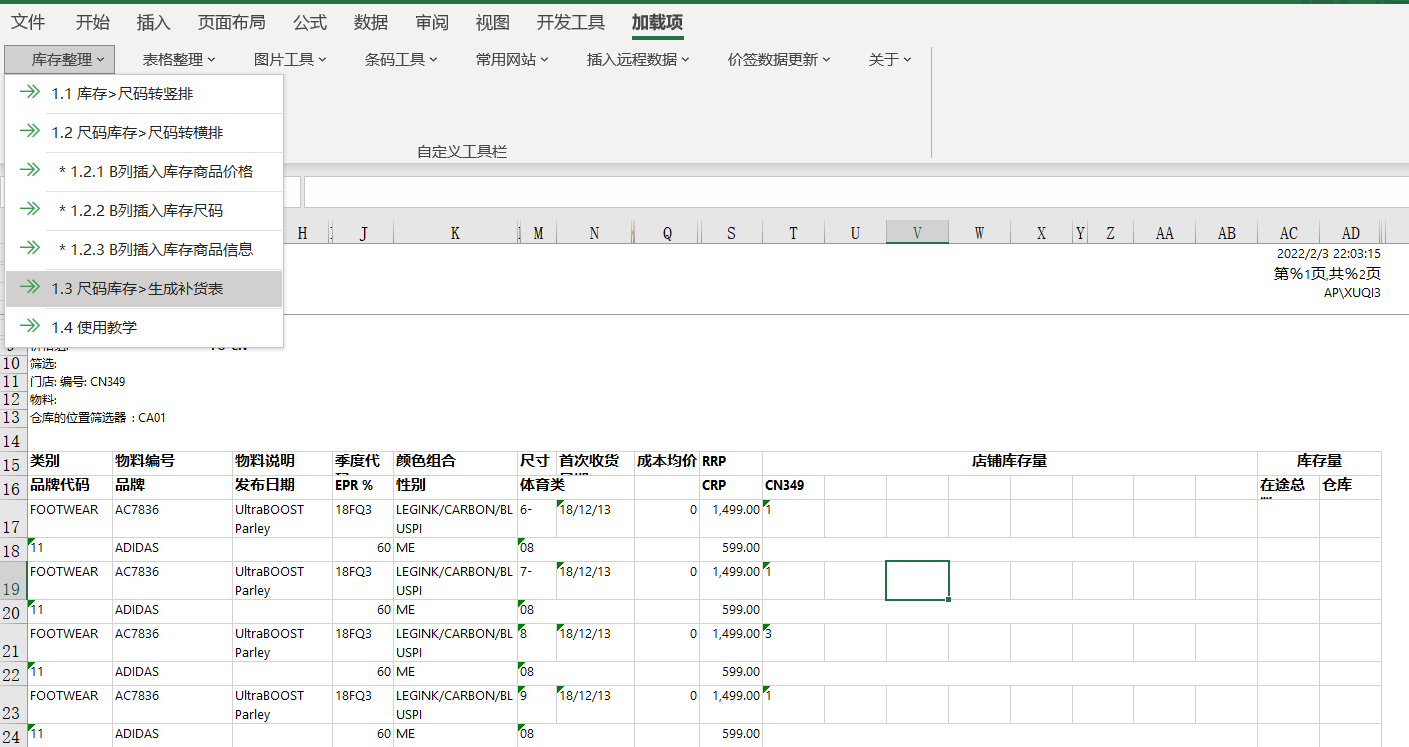Open the 开发工具 tab
1409x747 pixels.
pyautogui.click(x=571, y=22)
